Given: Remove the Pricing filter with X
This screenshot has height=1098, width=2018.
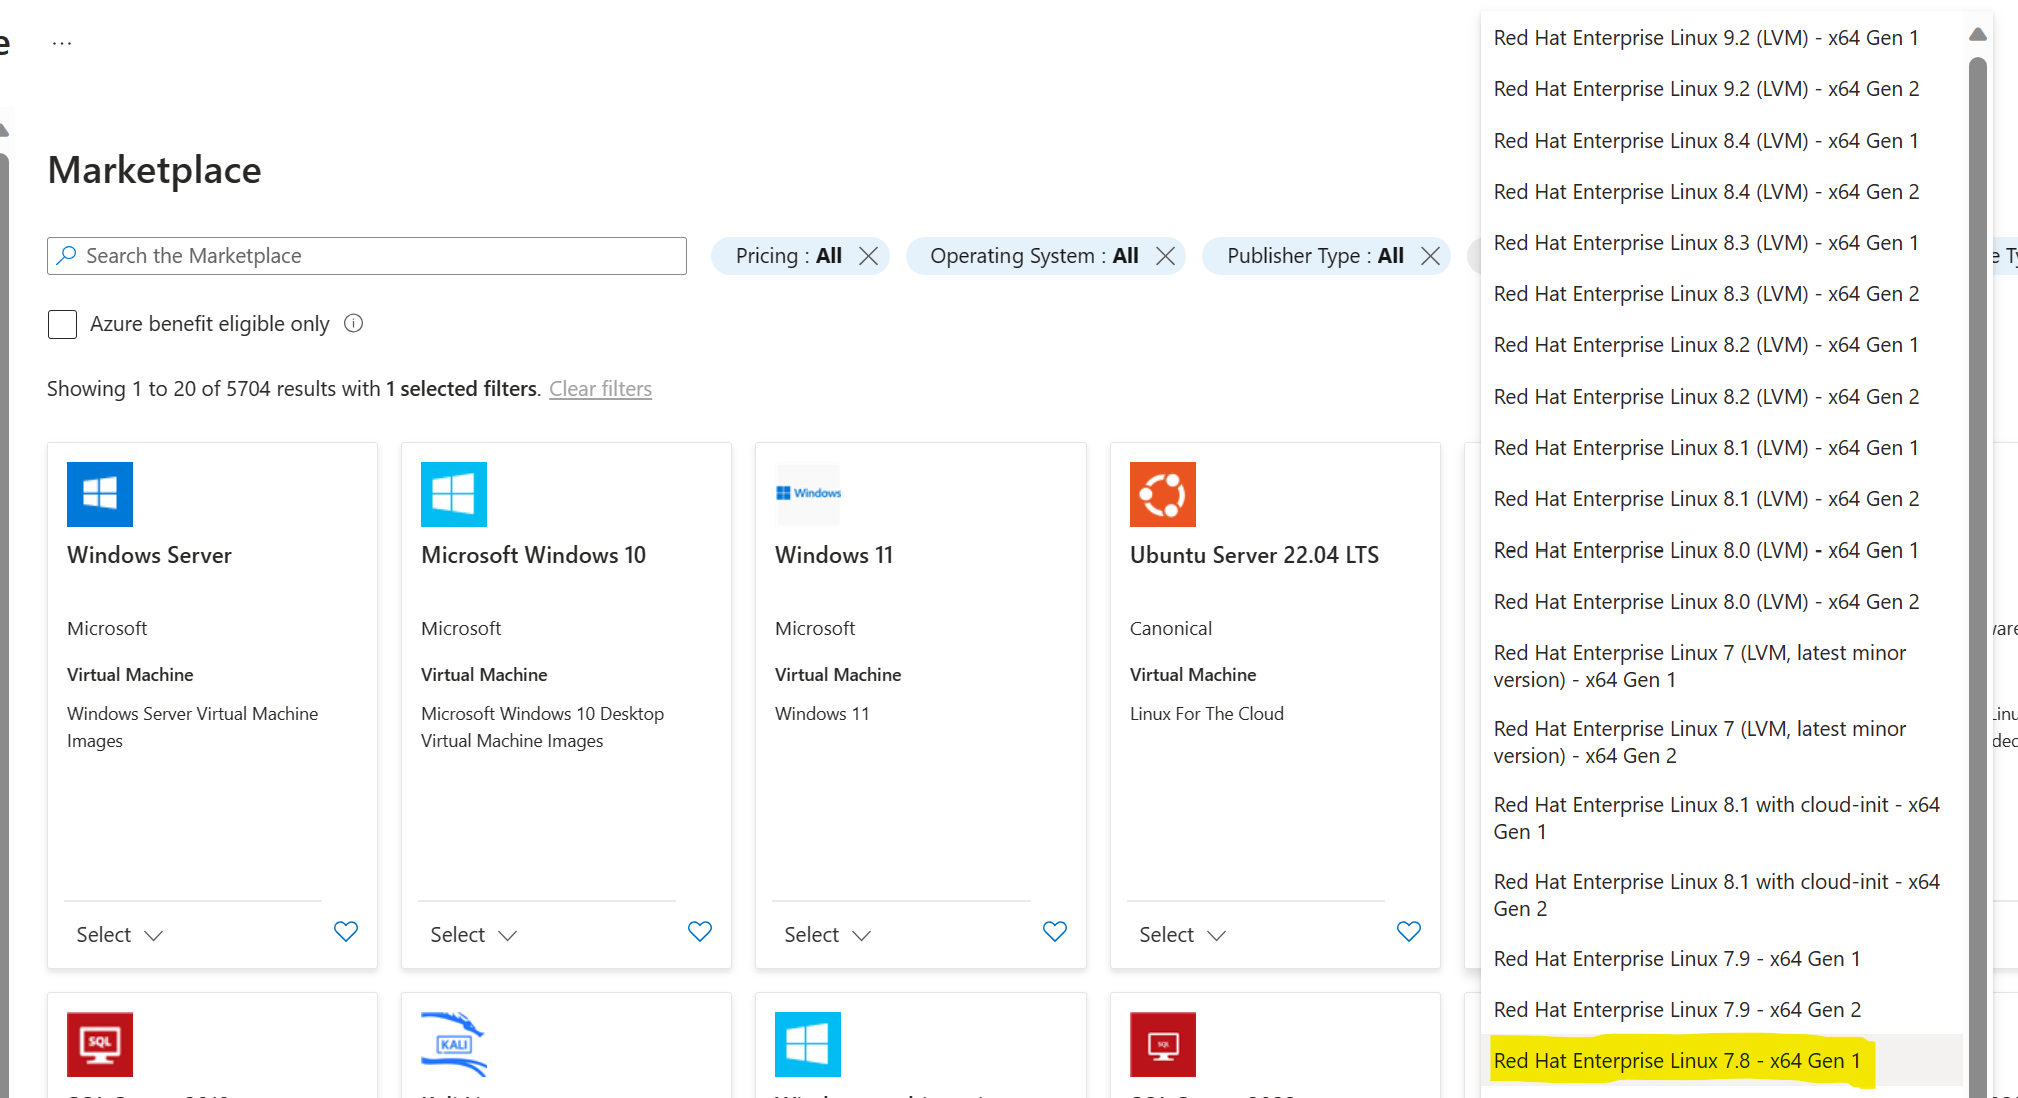Looking at the screenshot, I should tap(869, 256).
